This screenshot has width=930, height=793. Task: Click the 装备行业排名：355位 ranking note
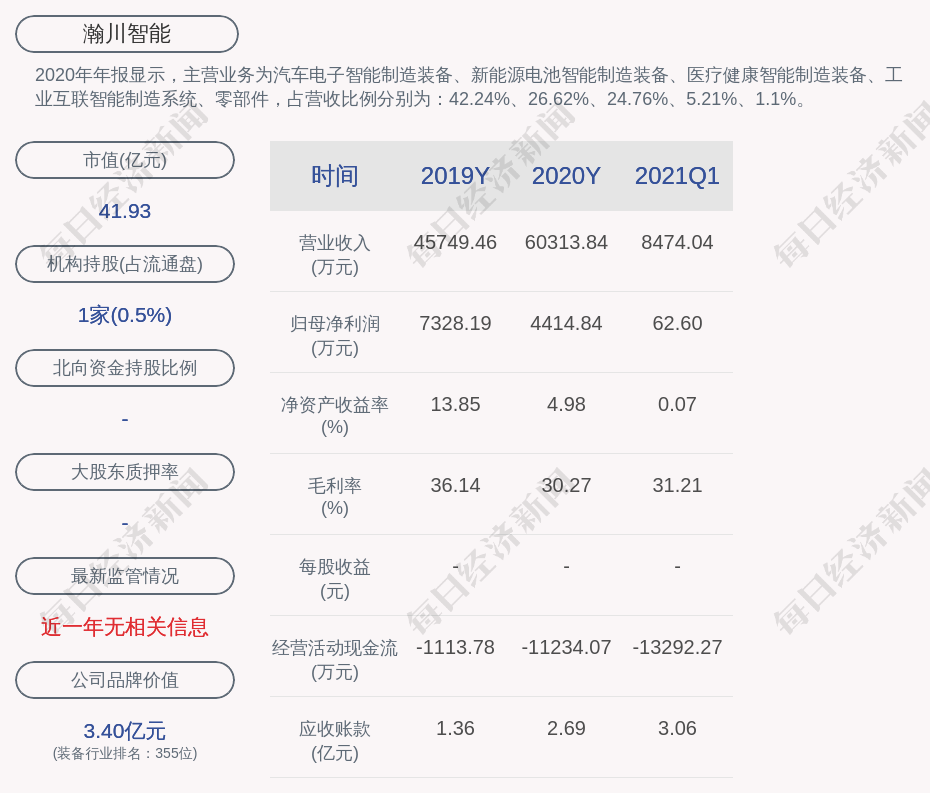pyautogui.click(x=125, y=753)
